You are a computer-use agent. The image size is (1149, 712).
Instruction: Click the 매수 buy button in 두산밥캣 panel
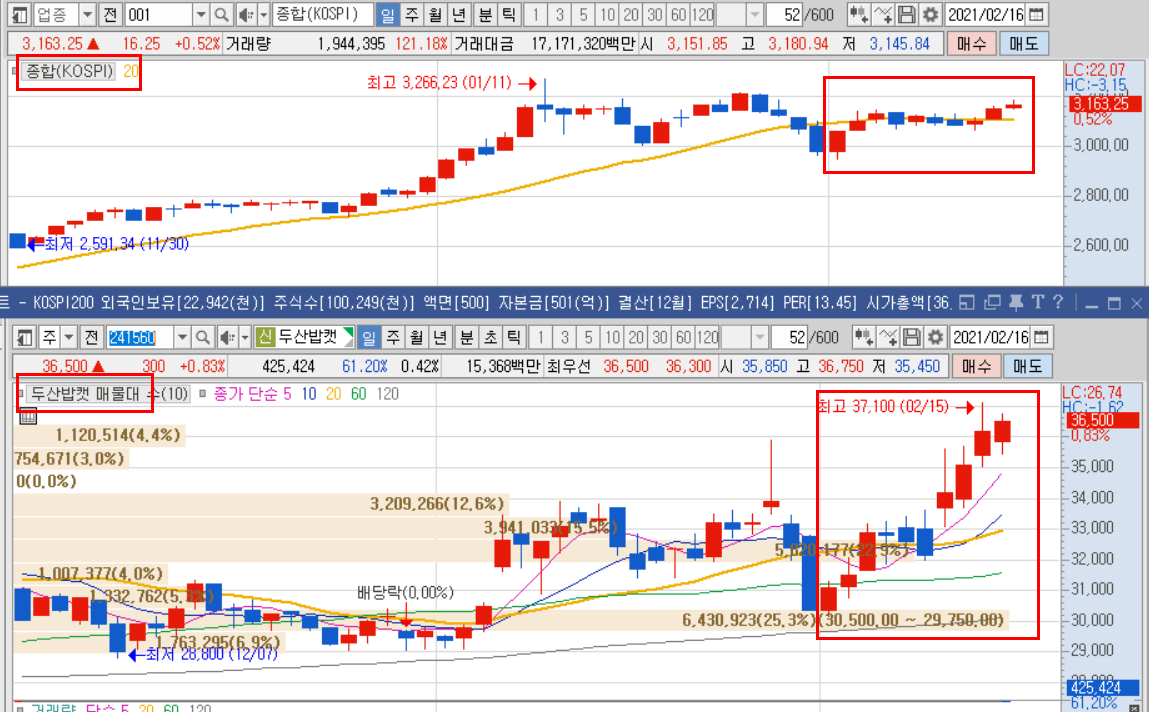[976, 366]
